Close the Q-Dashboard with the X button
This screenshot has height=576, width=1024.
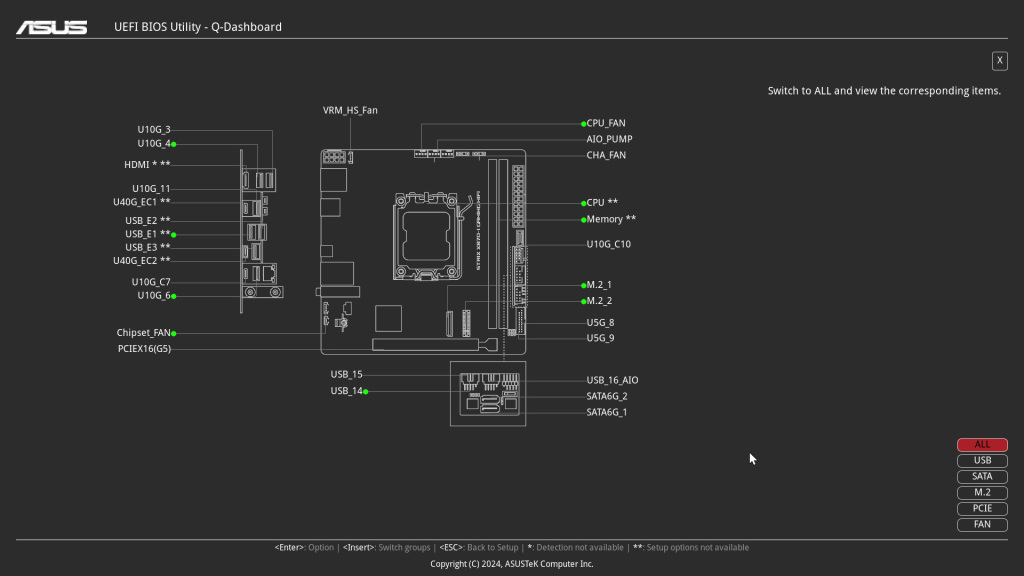(999, 61)
